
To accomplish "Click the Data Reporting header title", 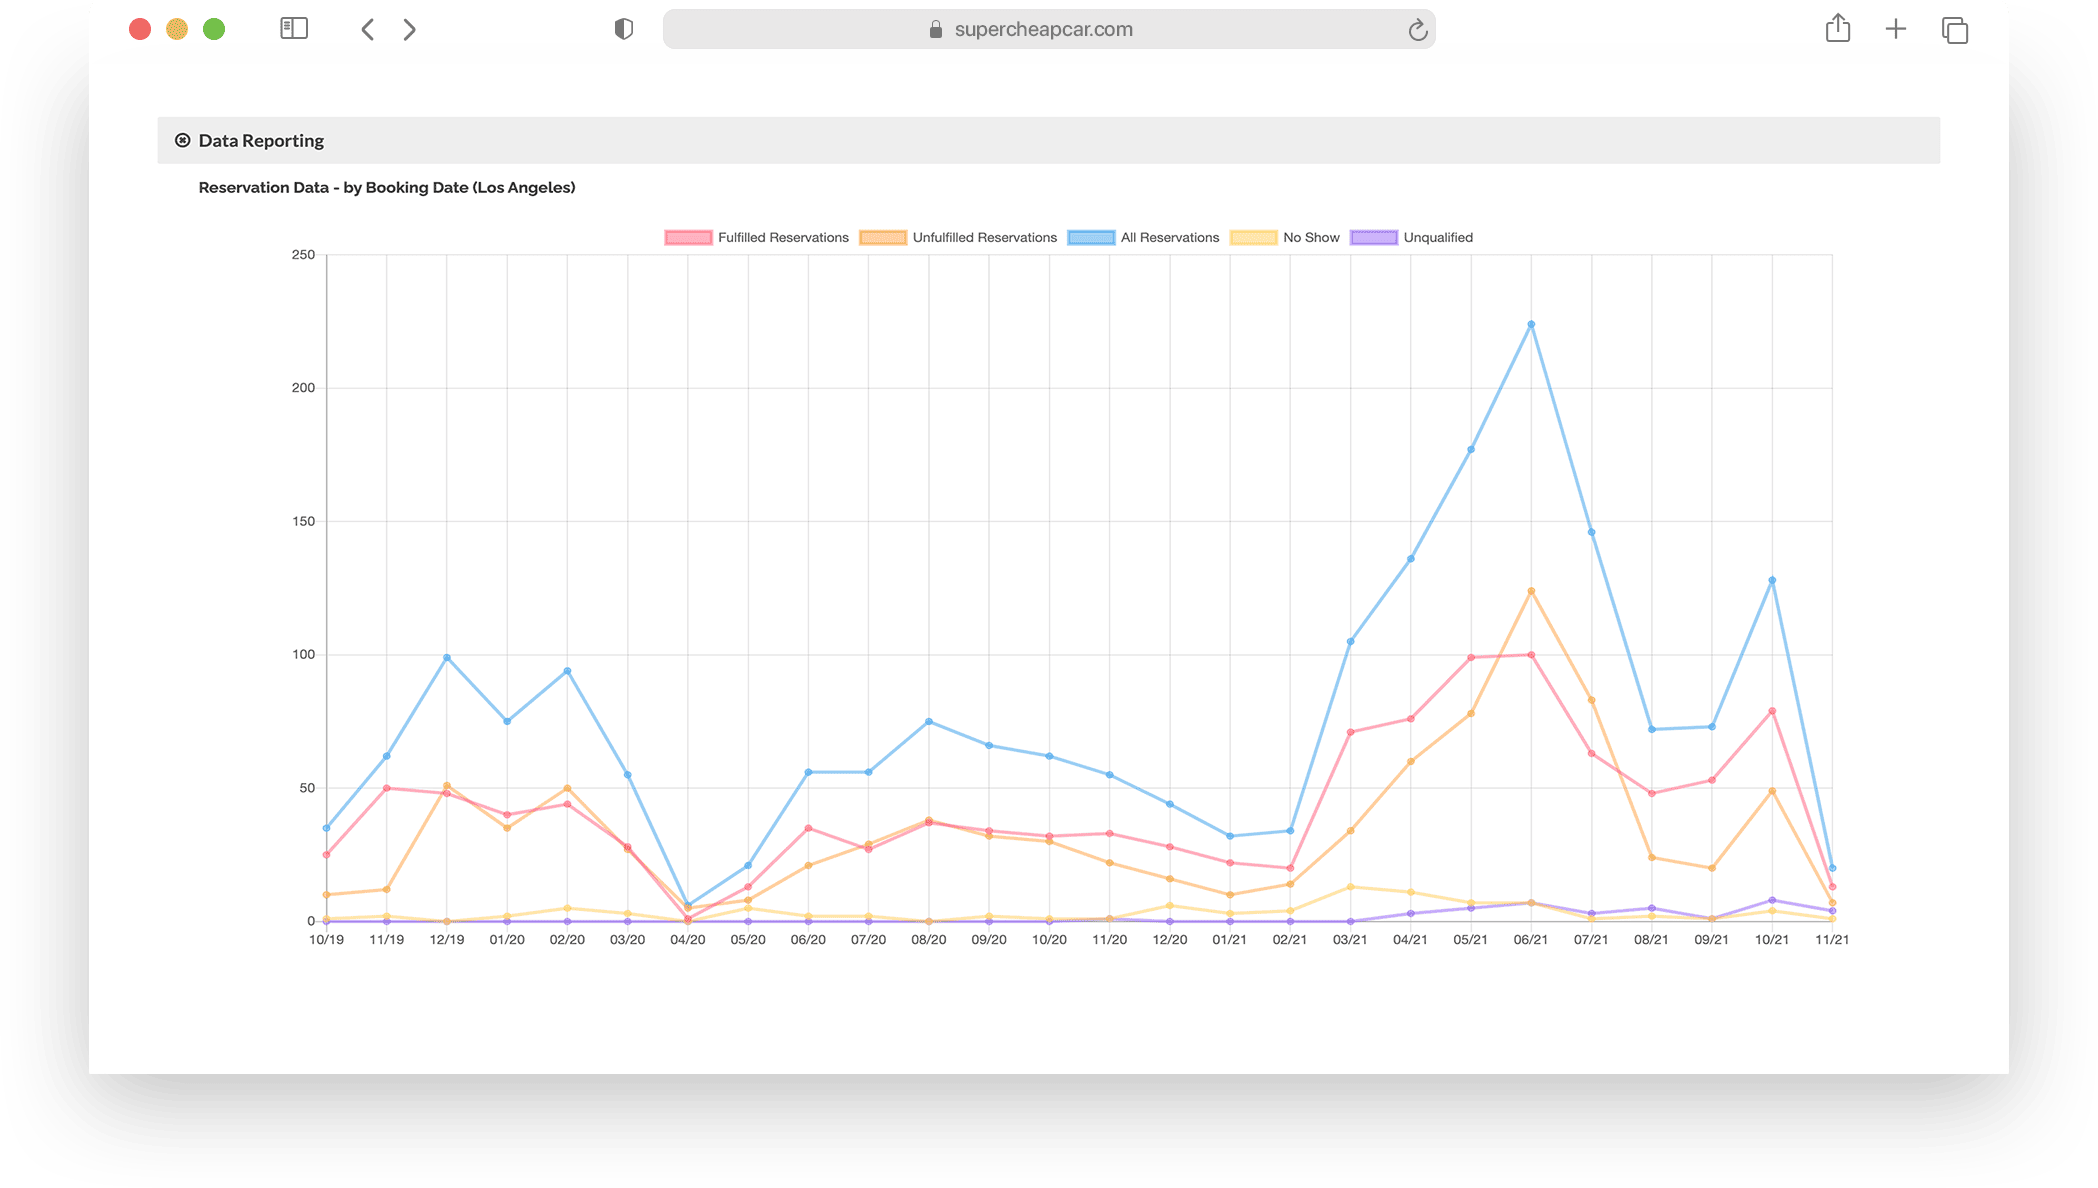I will [261, 140].
